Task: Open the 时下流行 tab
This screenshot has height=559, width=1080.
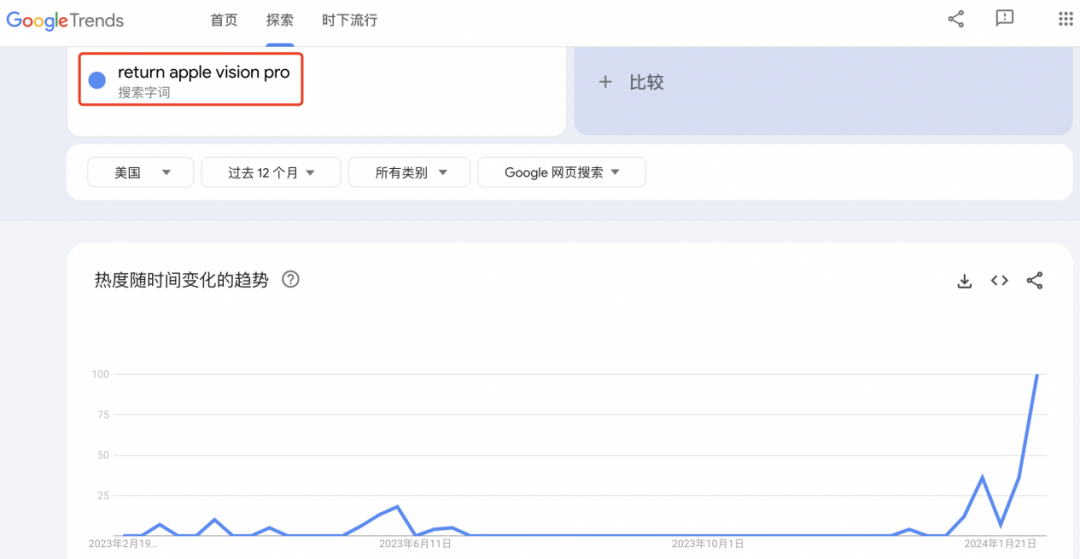Action: [350, 20]
